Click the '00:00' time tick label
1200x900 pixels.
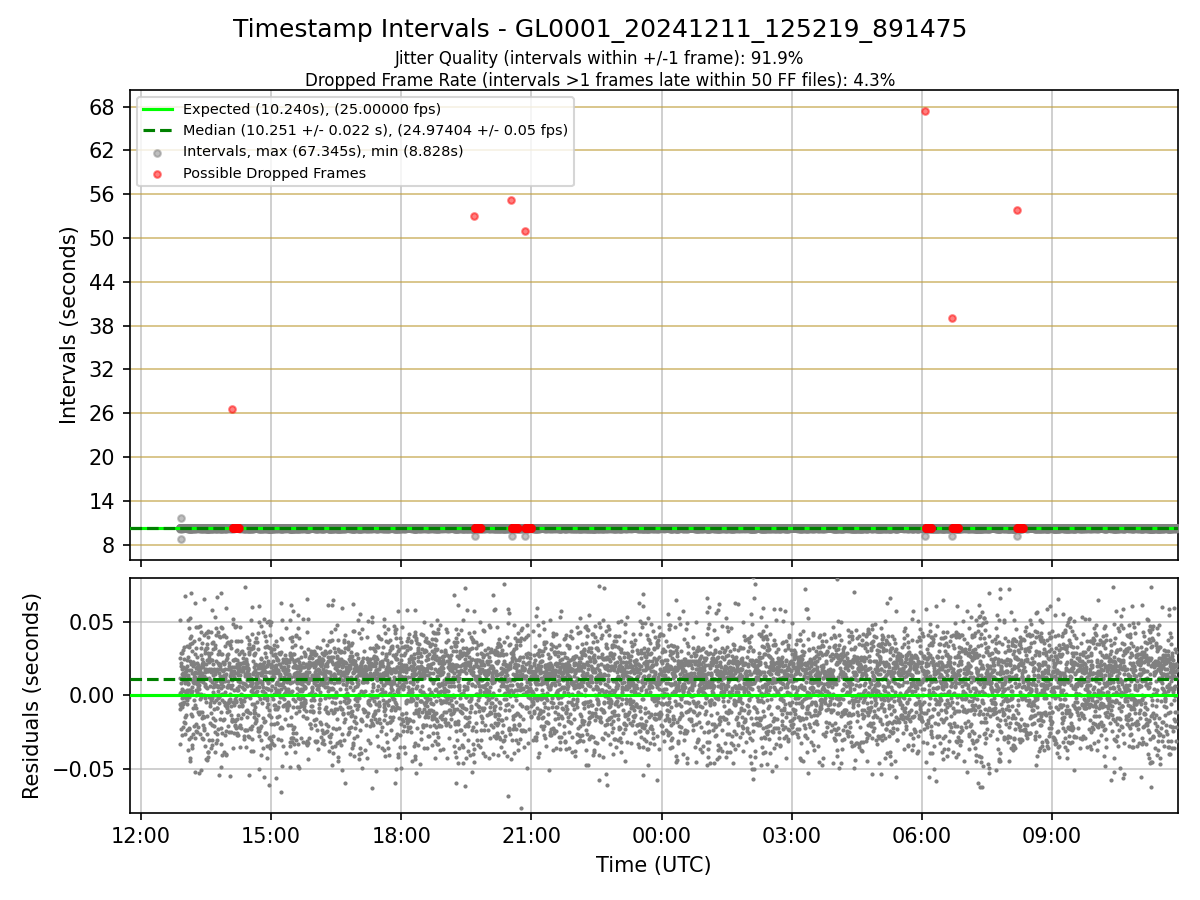(661, 836)
